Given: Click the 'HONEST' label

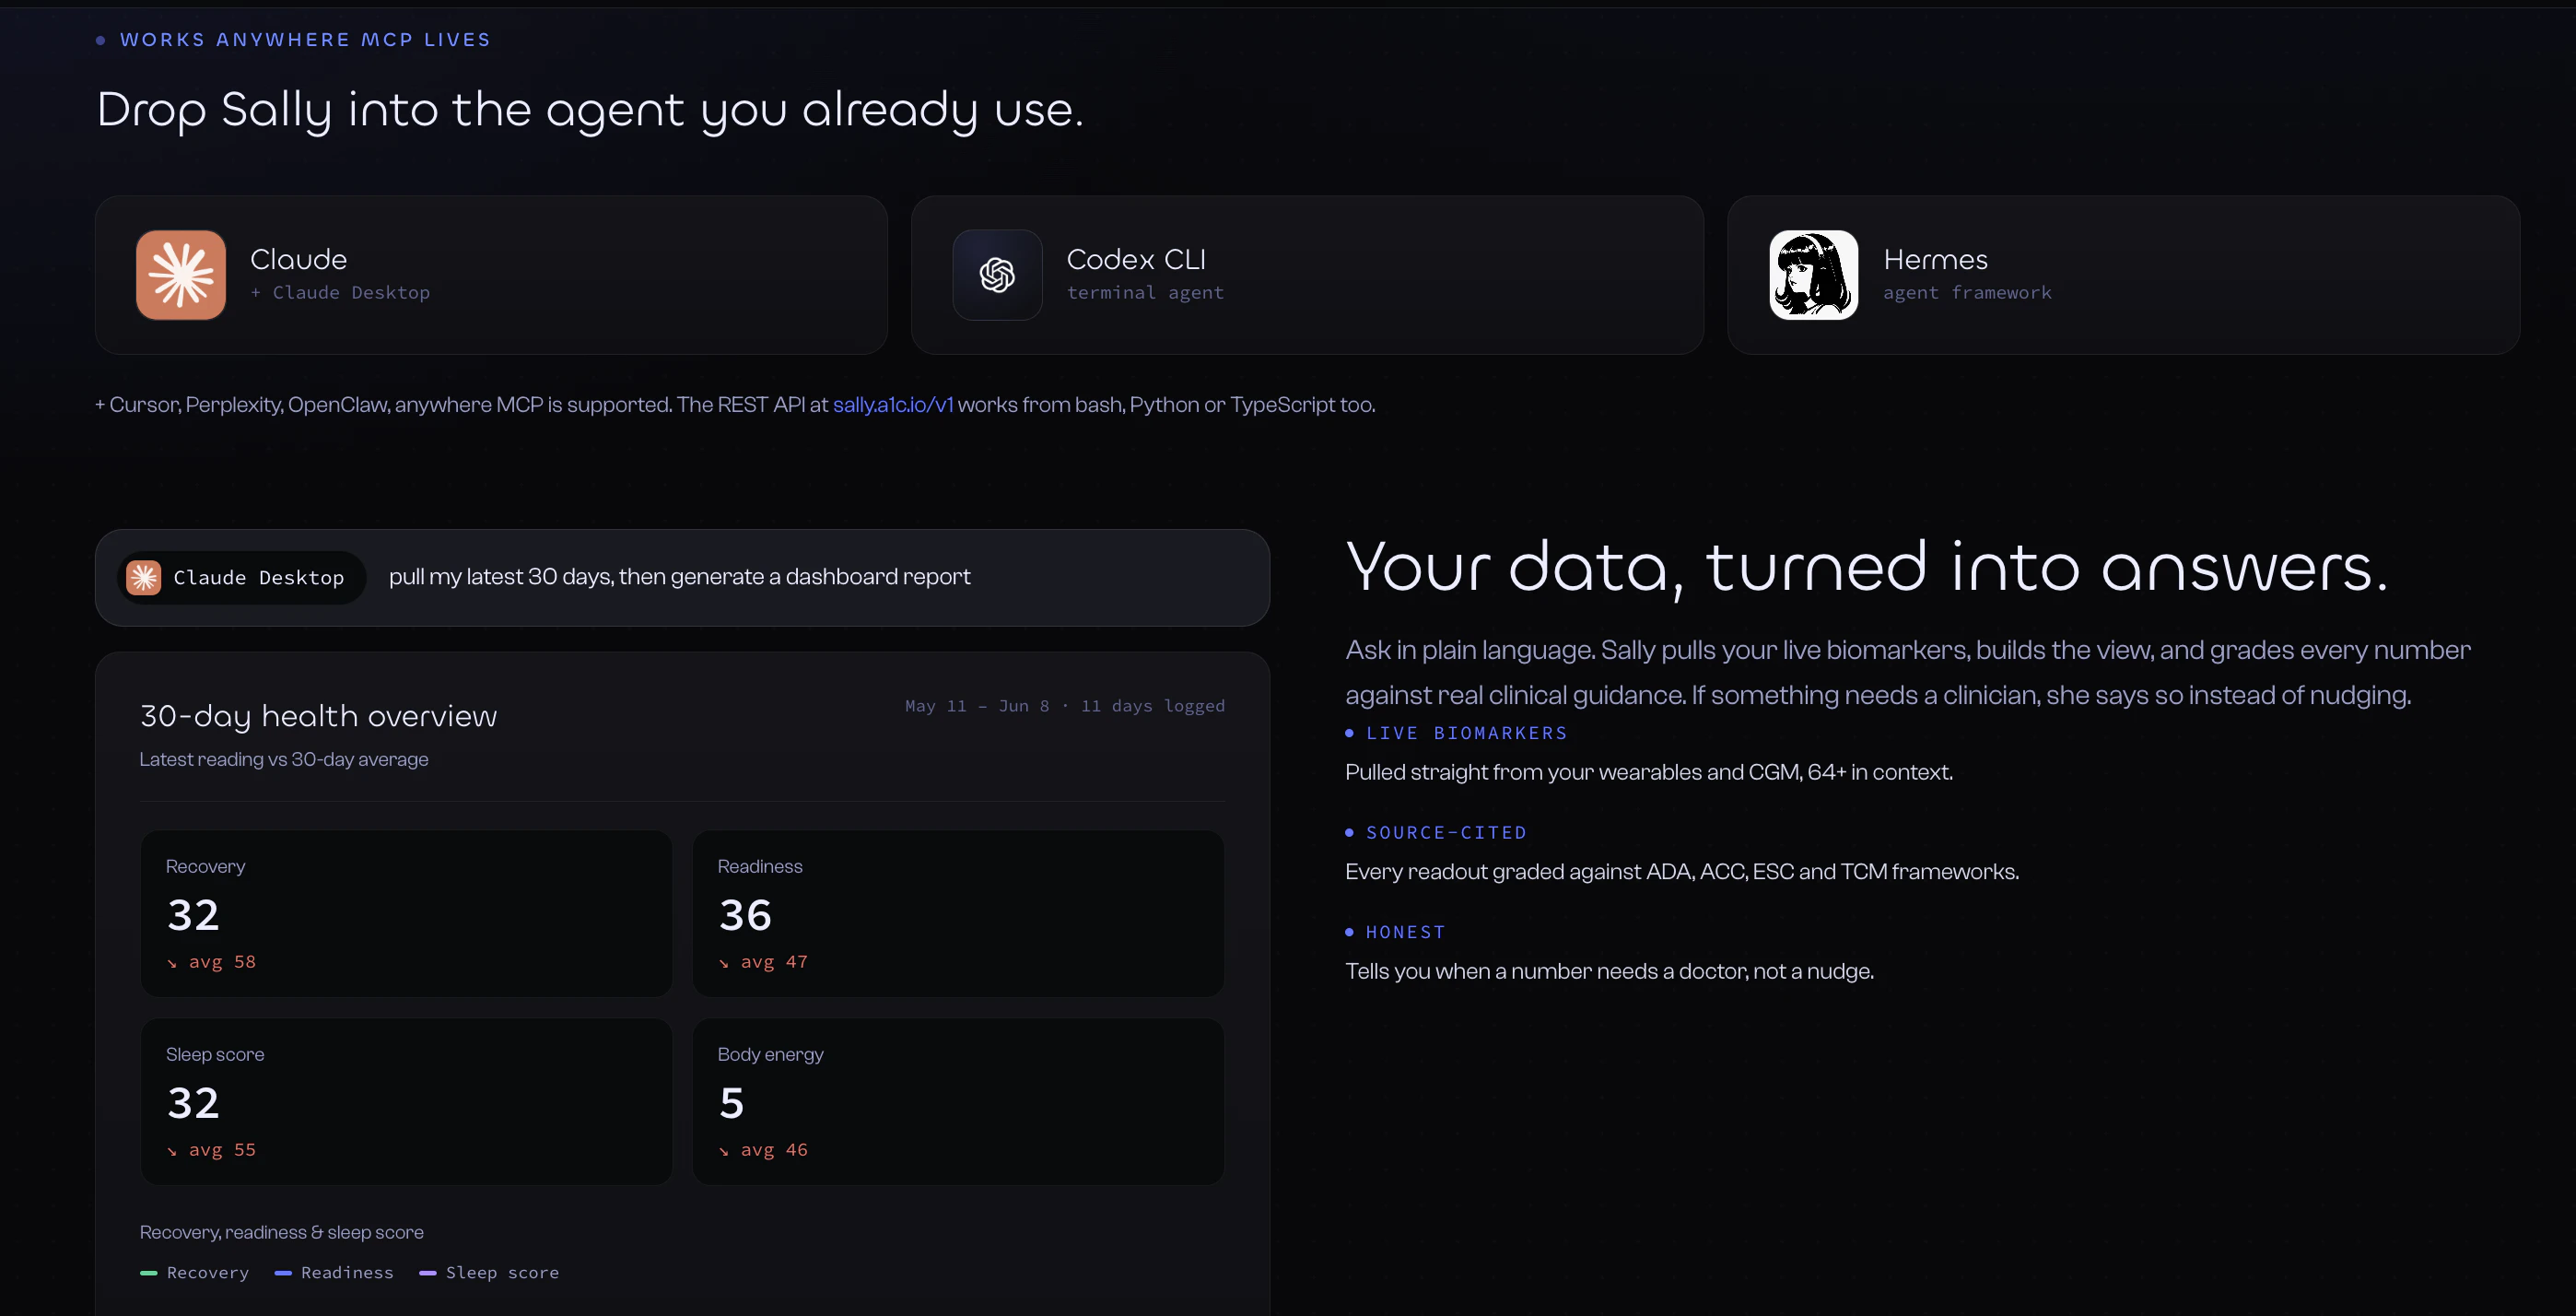Looking at the screenshot, I should pos(1405,932).
